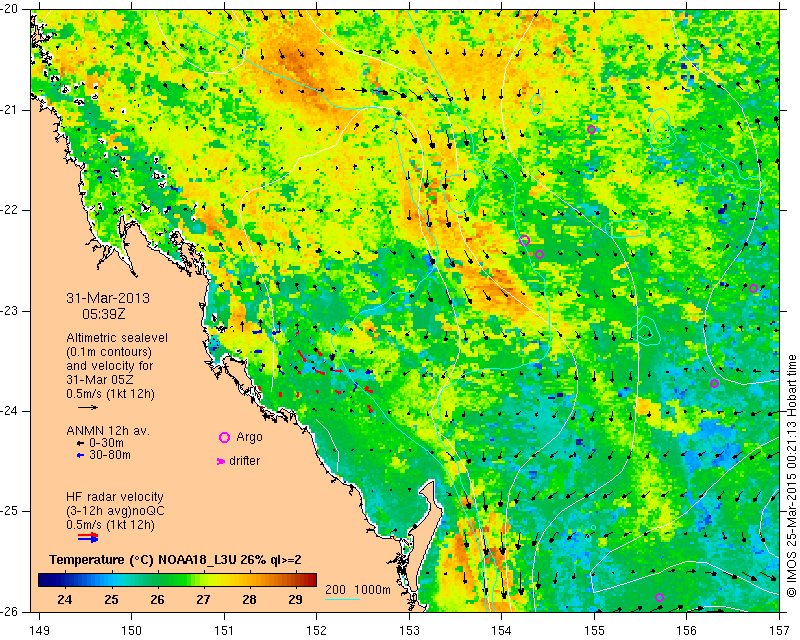Click the 151 longitude axis label
Image resolution: width=800 pixels, height=640 pixels.
coord(224,631)
